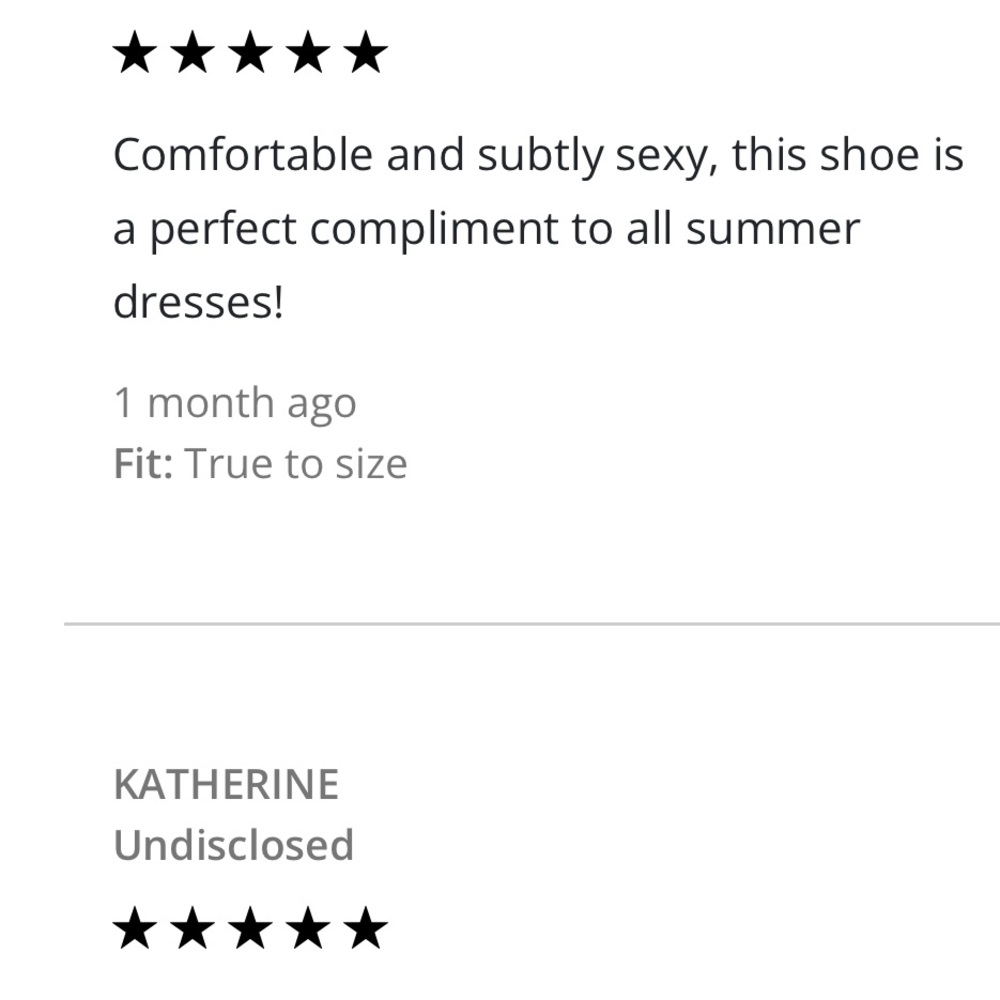The height and width of the screenshot is (1000, 1000).
Task: Select the fifth star of the top review rating
Action: [x=366, y=53]
